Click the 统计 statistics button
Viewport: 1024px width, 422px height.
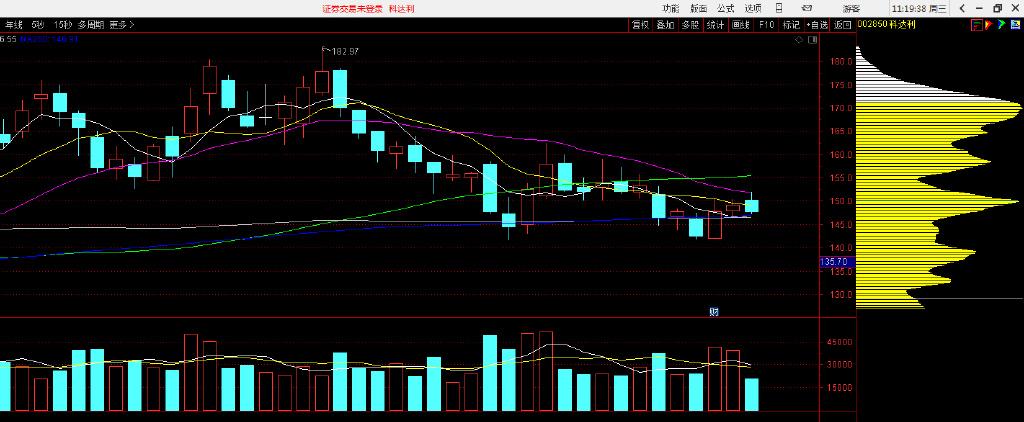(716, 25)
